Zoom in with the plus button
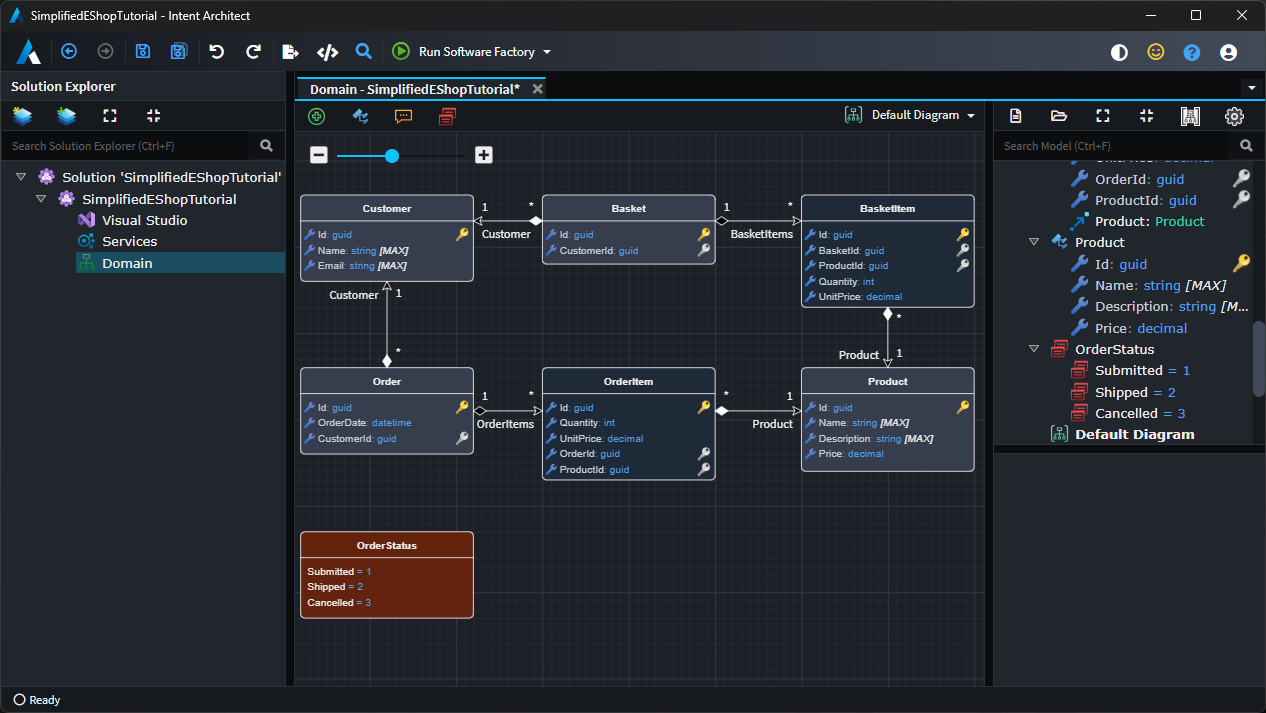This screenshot has height=713, width=1266. [484, 155]
